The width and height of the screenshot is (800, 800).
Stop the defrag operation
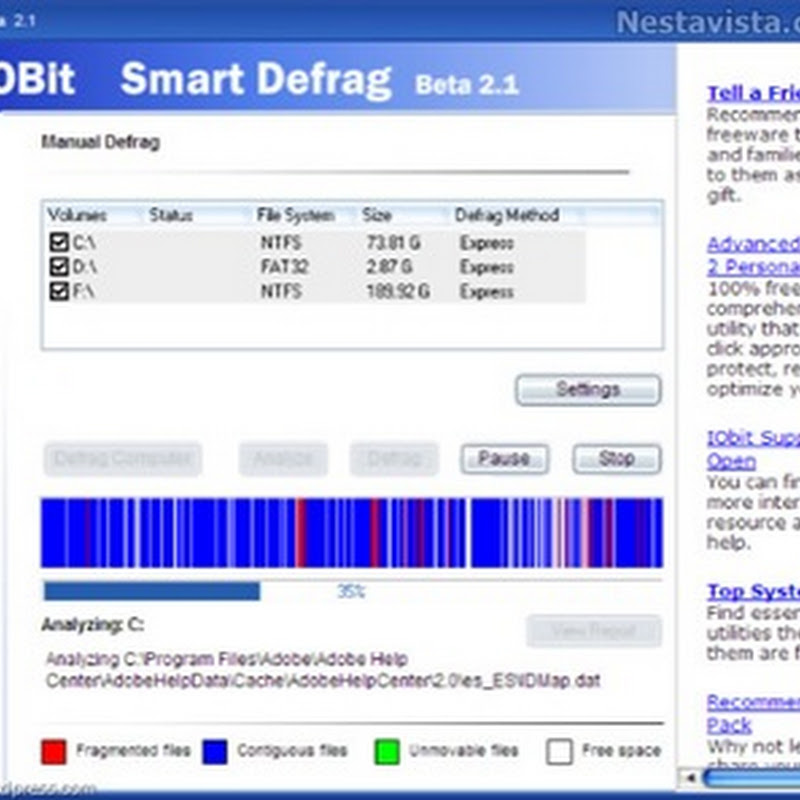tap(616, 459)
